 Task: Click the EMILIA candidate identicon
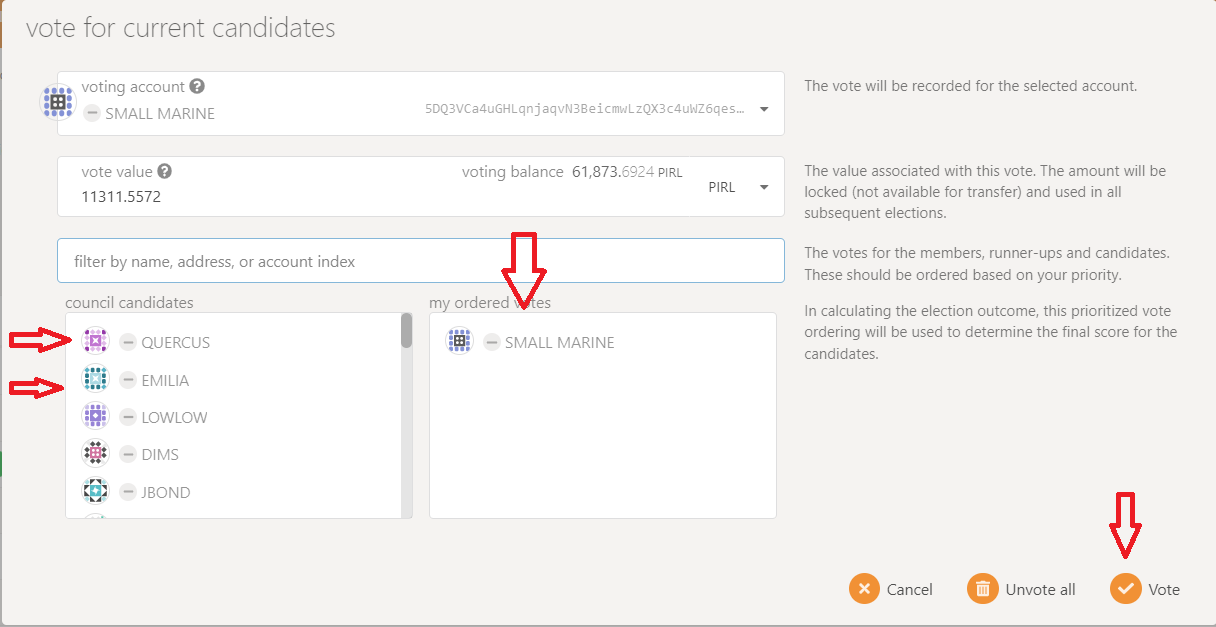95,380
